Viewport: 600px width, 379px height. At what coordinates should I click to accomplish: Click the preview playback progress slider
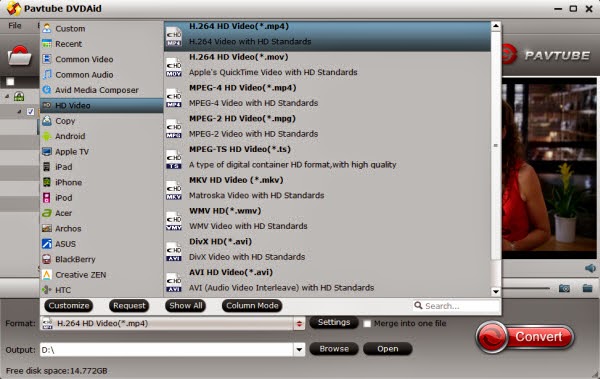coord(527,288)
